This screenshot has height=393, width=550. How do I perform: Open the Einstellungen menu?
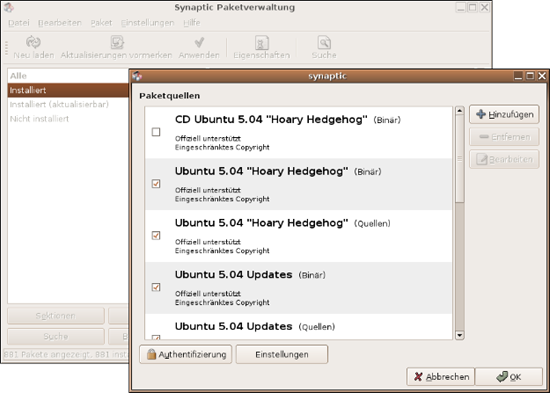(147, 23)
